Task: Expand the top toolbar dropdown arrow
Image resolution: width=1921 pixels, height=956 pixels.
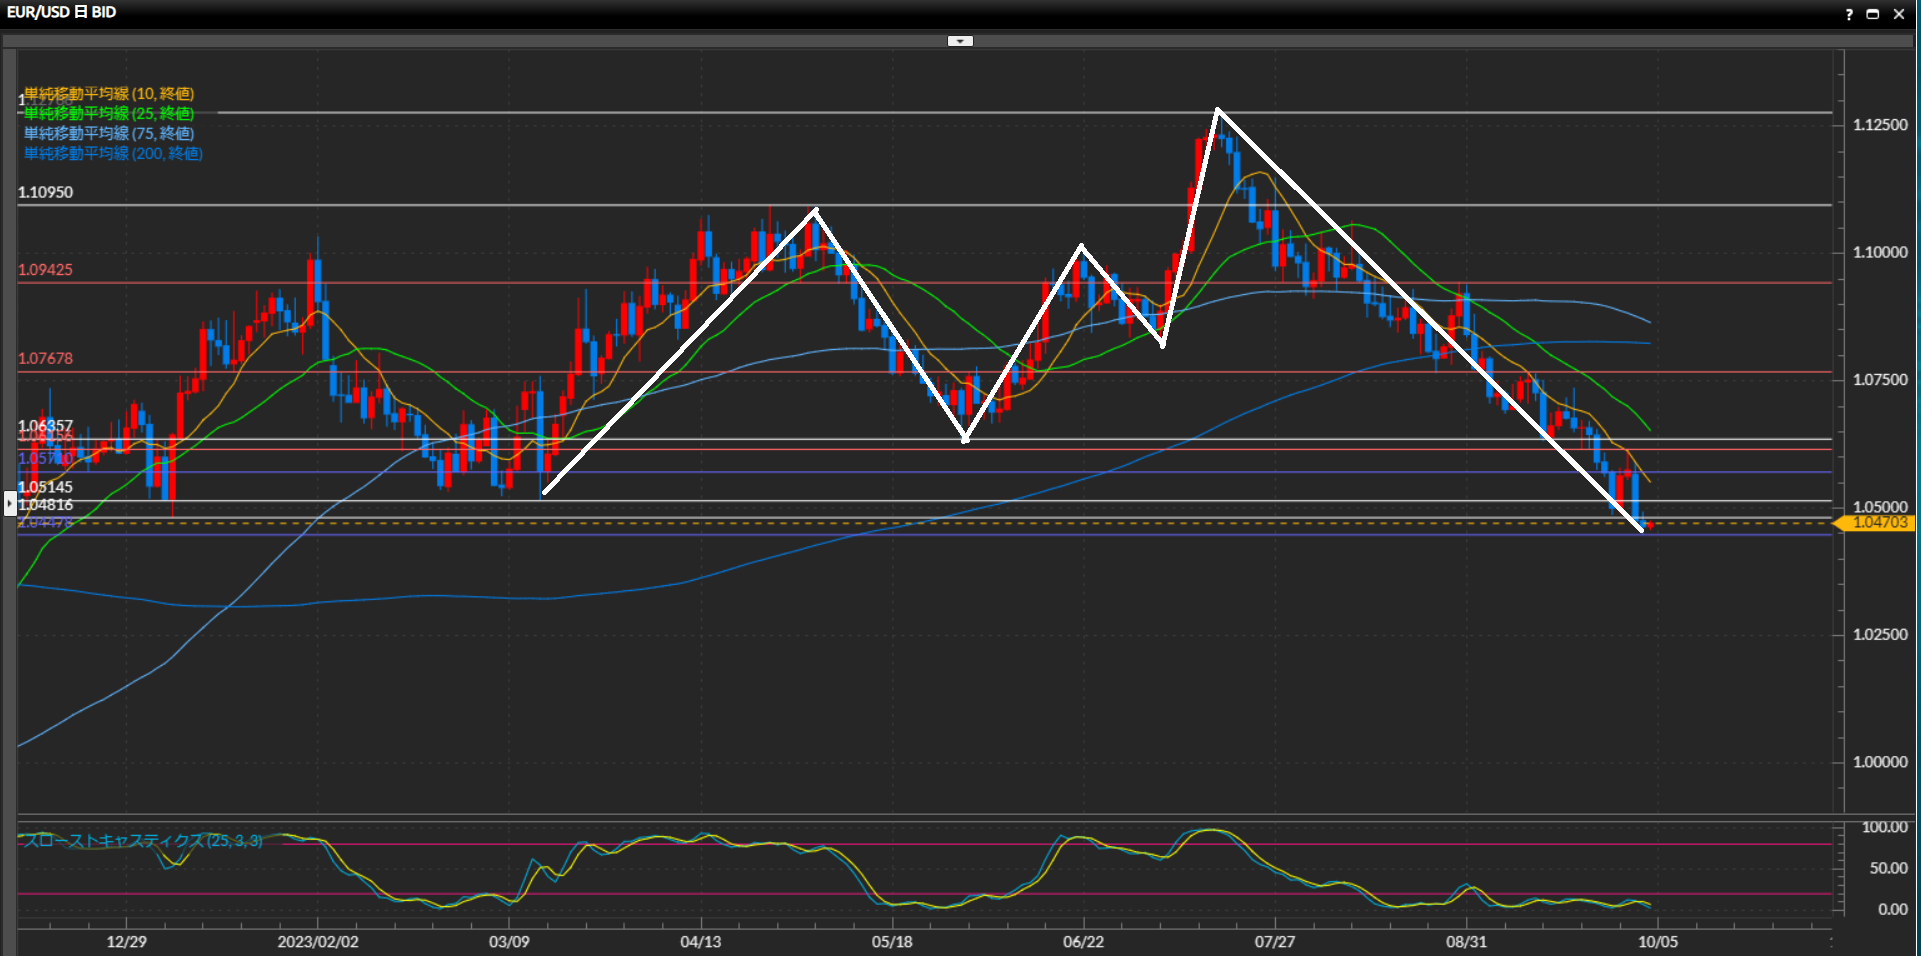Action: pos(960,41)
